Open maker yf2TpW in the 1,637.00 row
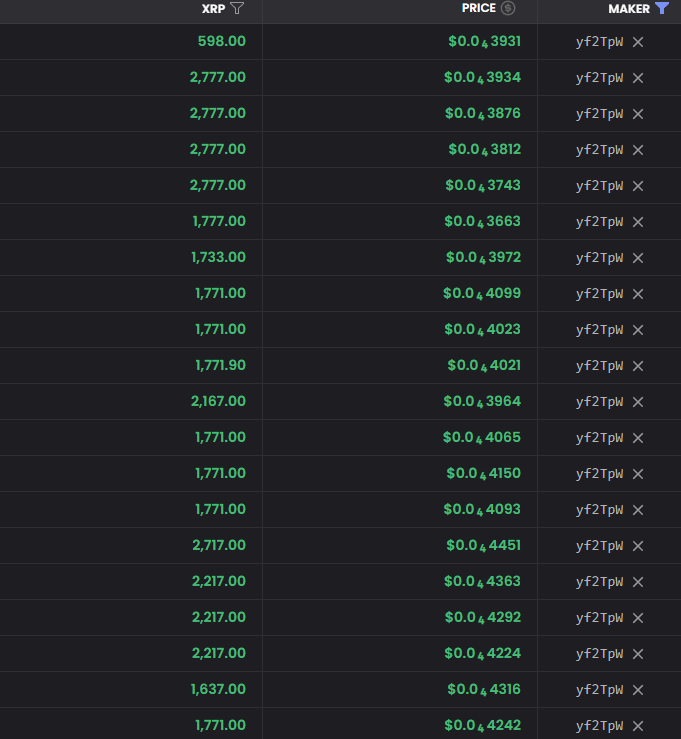The width and height of the screenshot is (681, 739). tap(599, 690)
